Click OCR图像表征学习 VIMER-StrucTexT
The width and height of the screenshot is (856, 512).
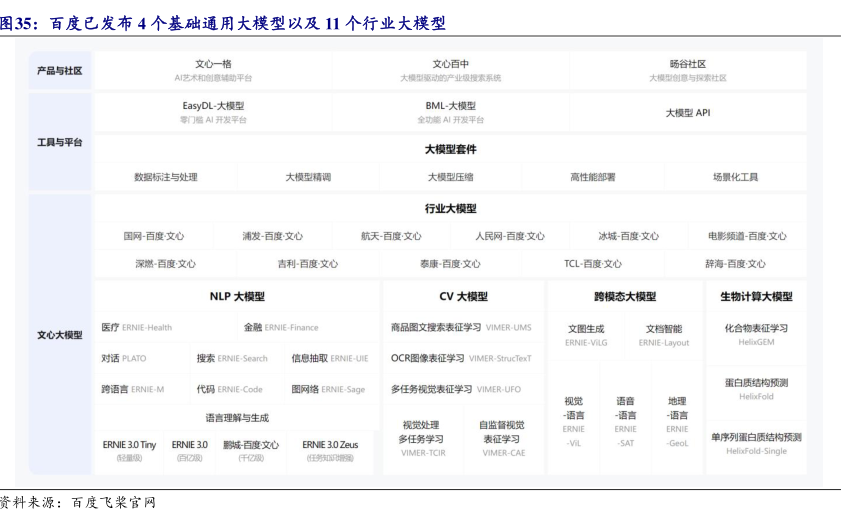point(461,358)
